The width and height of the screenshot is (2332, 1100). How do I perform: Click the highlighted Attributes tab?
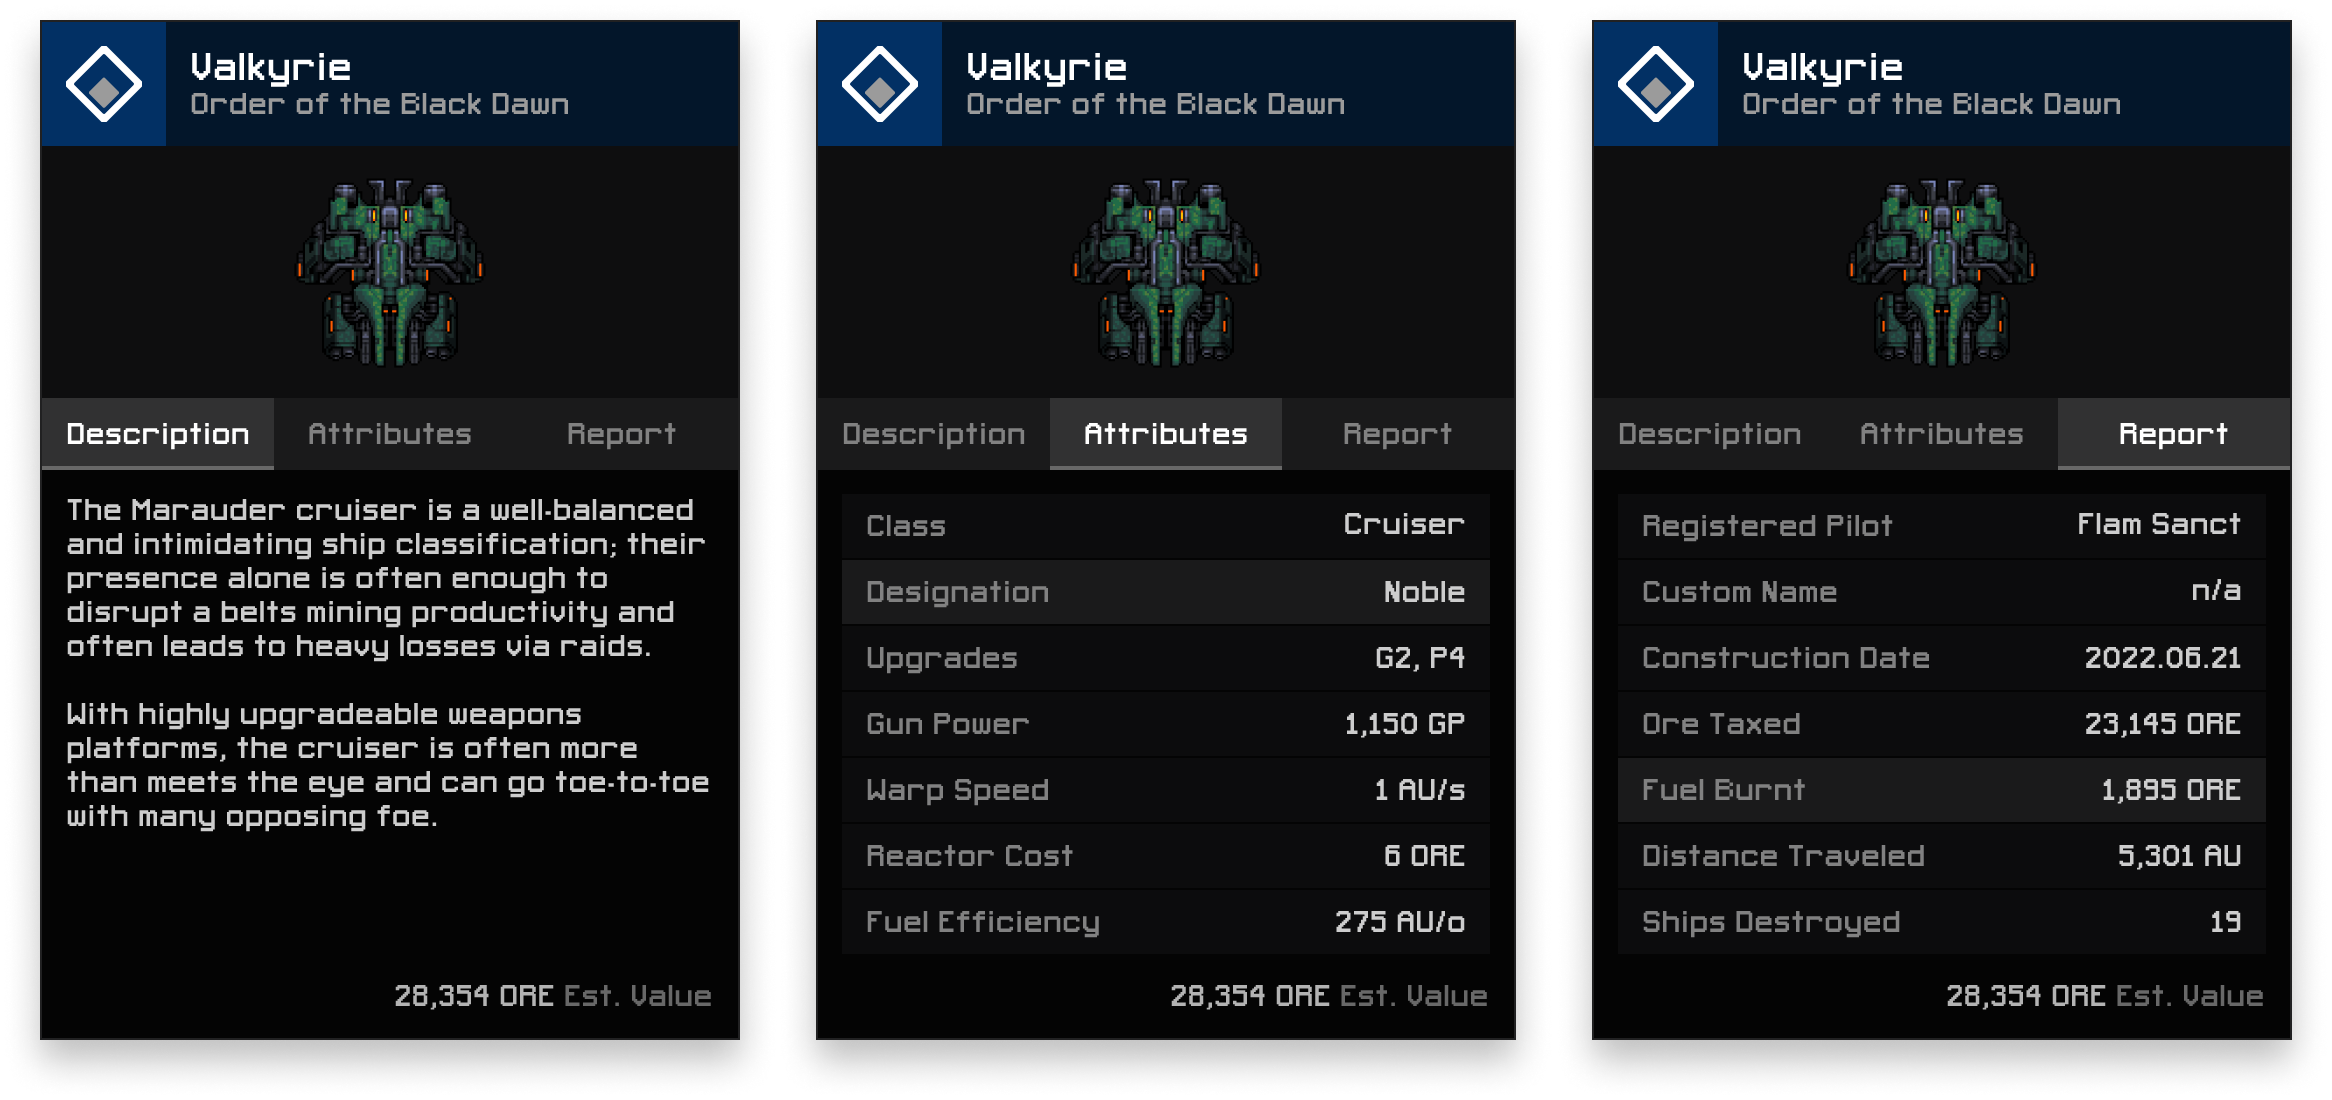pos(1166,434)
